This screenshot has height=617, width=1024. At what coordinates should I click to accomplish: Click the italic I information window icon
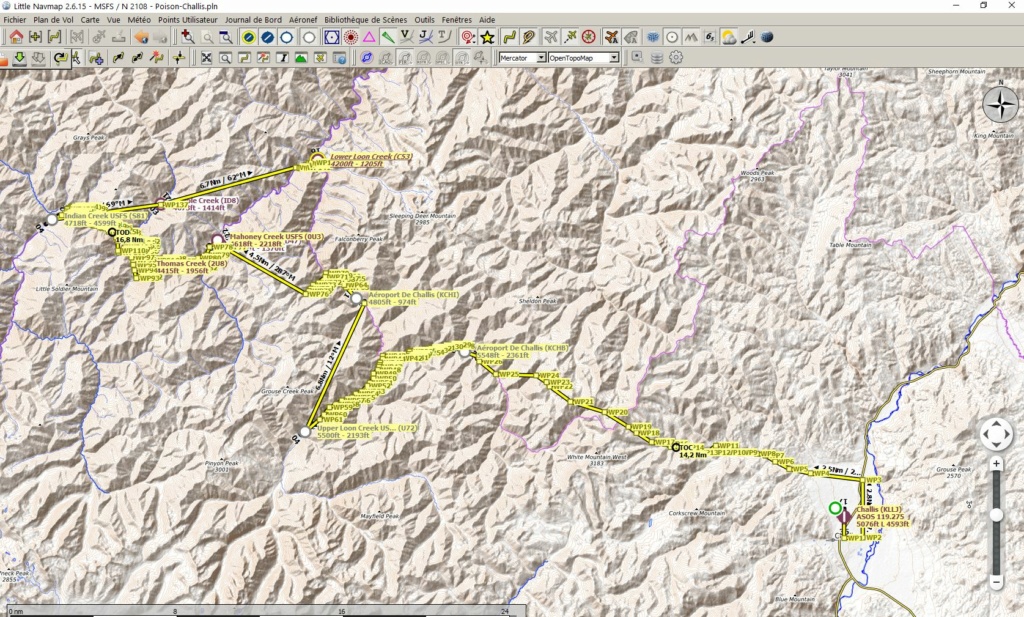[282, 58]
